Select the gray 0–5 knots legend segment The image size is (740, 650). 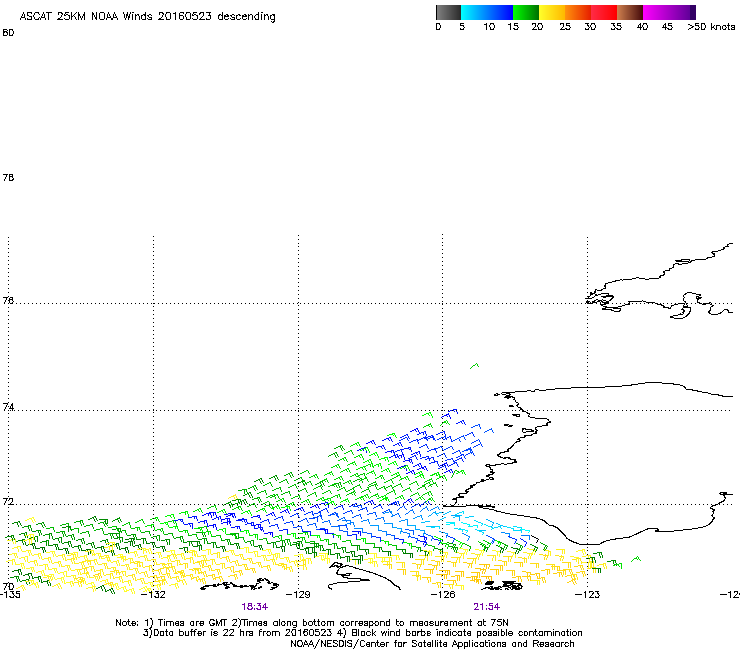[448, 12]
